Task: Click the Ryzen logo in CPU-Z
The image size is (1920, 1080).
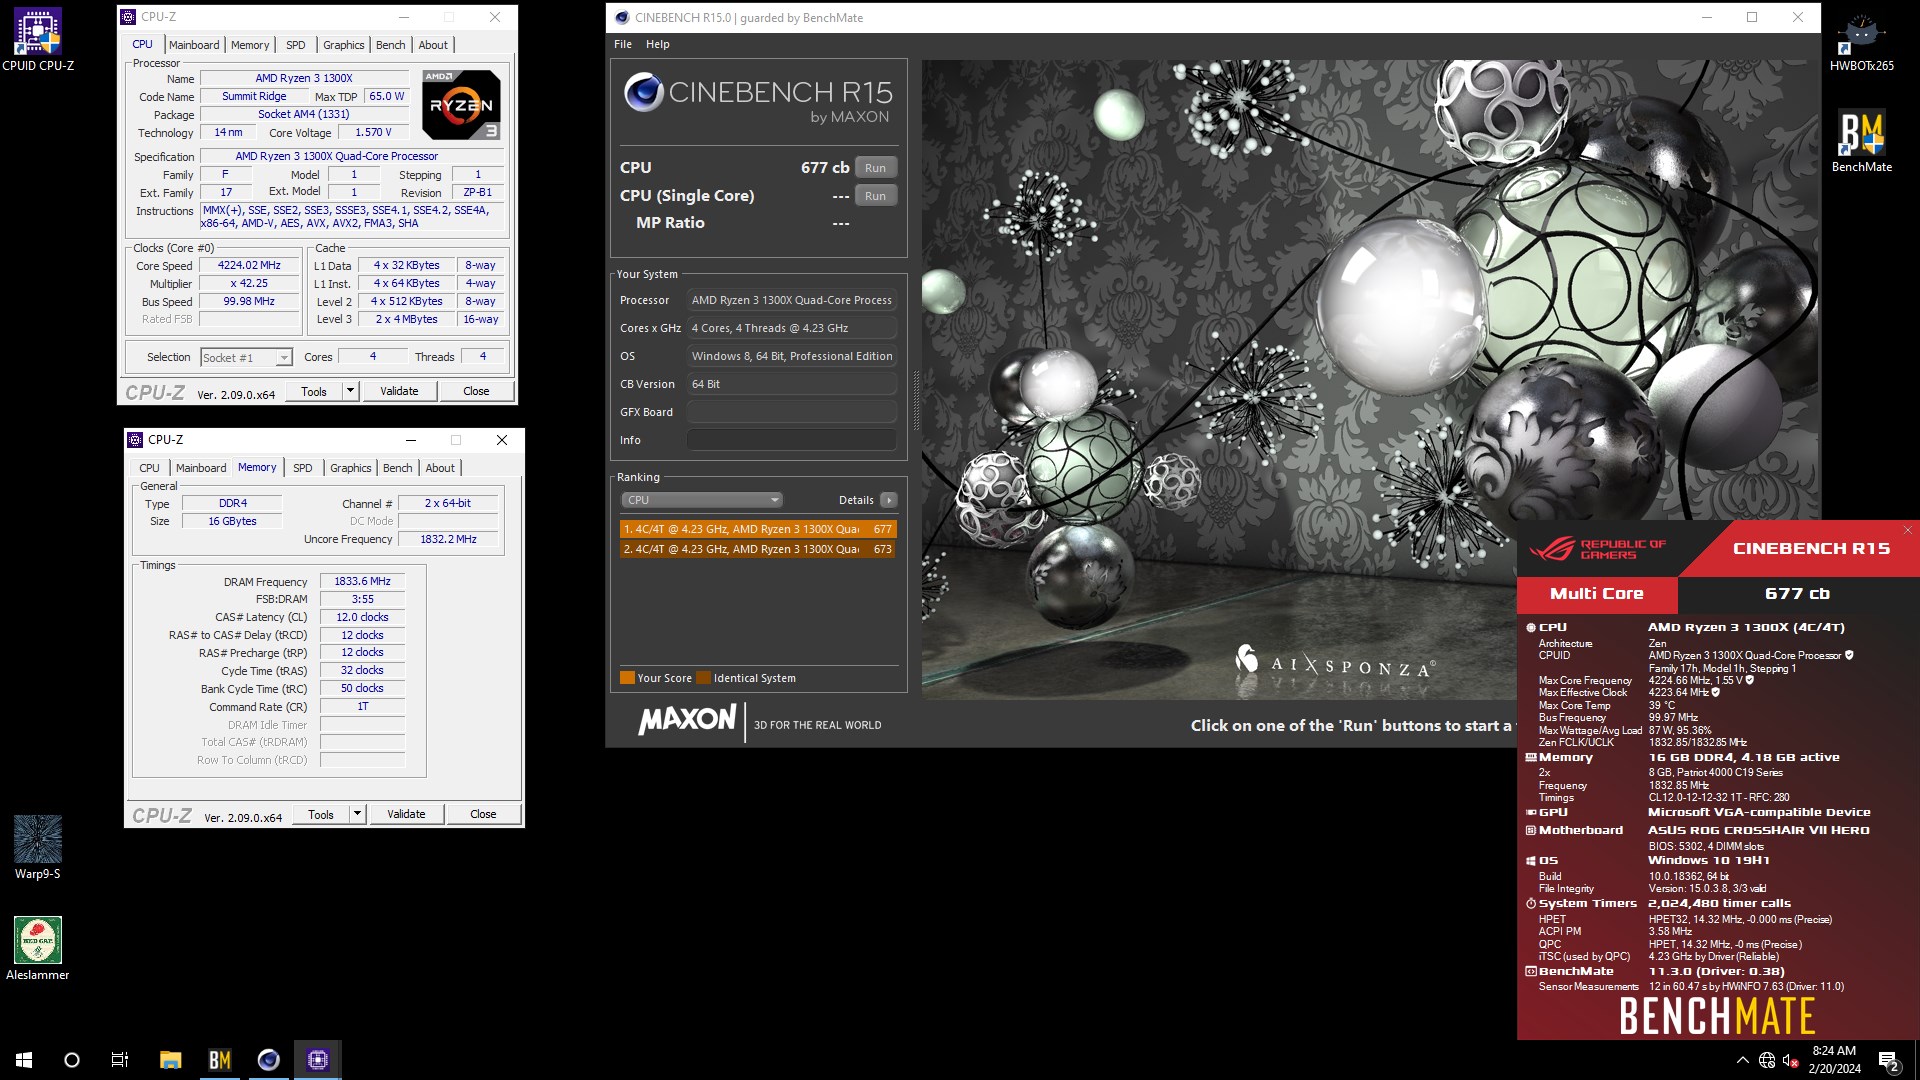Action: 461,104
